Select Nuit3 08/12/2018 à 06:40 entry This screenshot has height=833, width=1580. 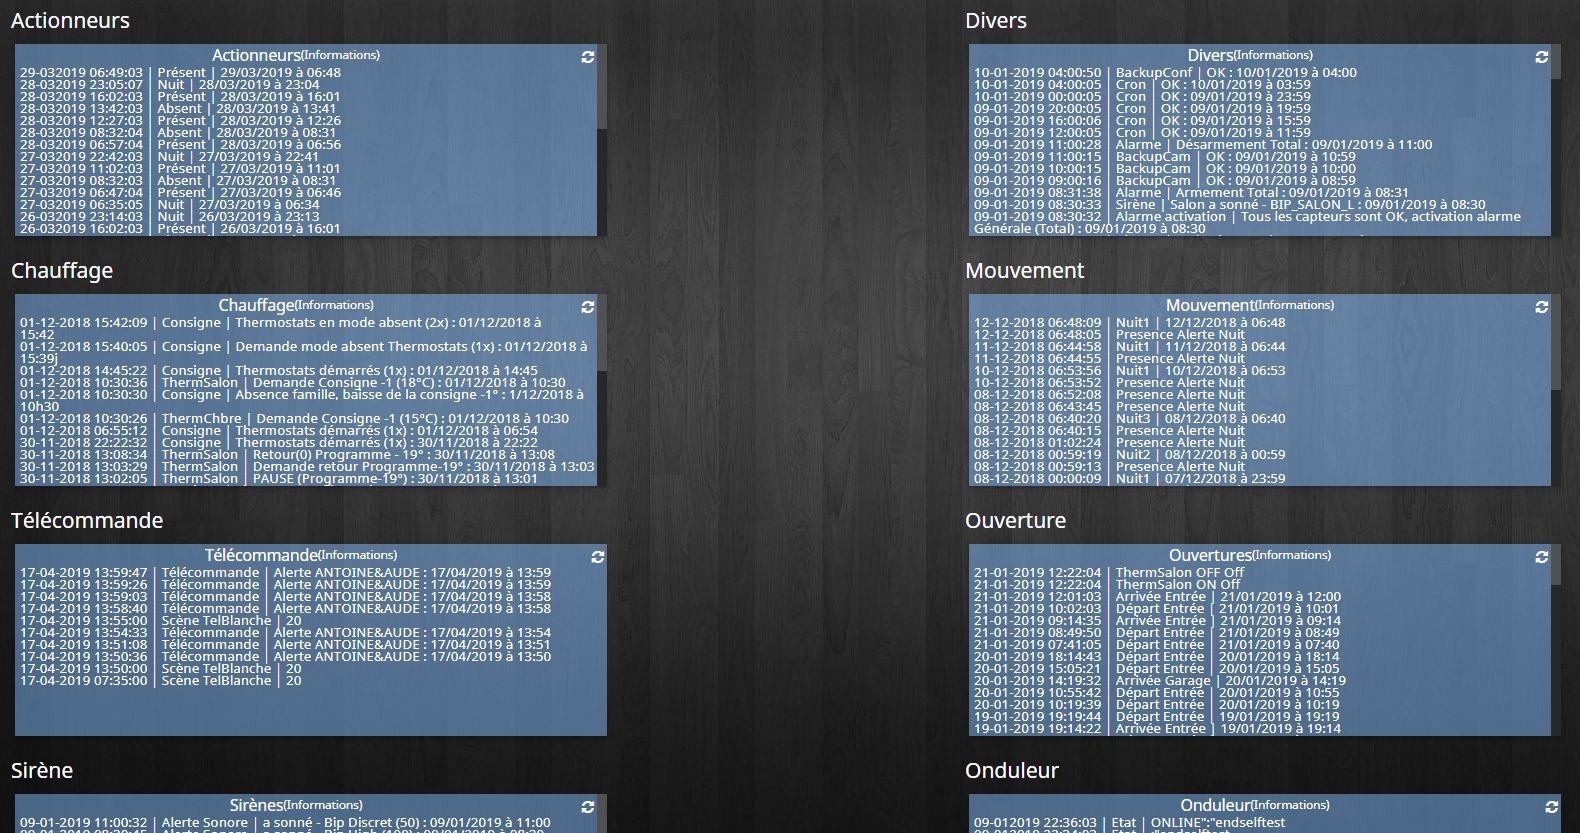click(1130, 419)
